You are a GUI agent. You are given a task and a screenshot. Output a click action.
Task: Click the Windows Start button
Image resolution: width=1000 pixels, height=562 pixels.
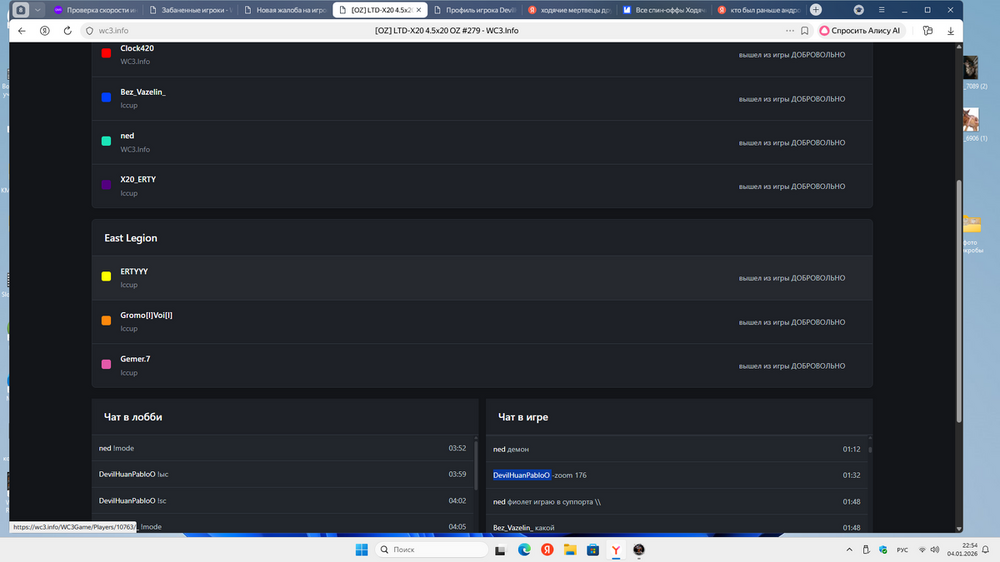361,550
